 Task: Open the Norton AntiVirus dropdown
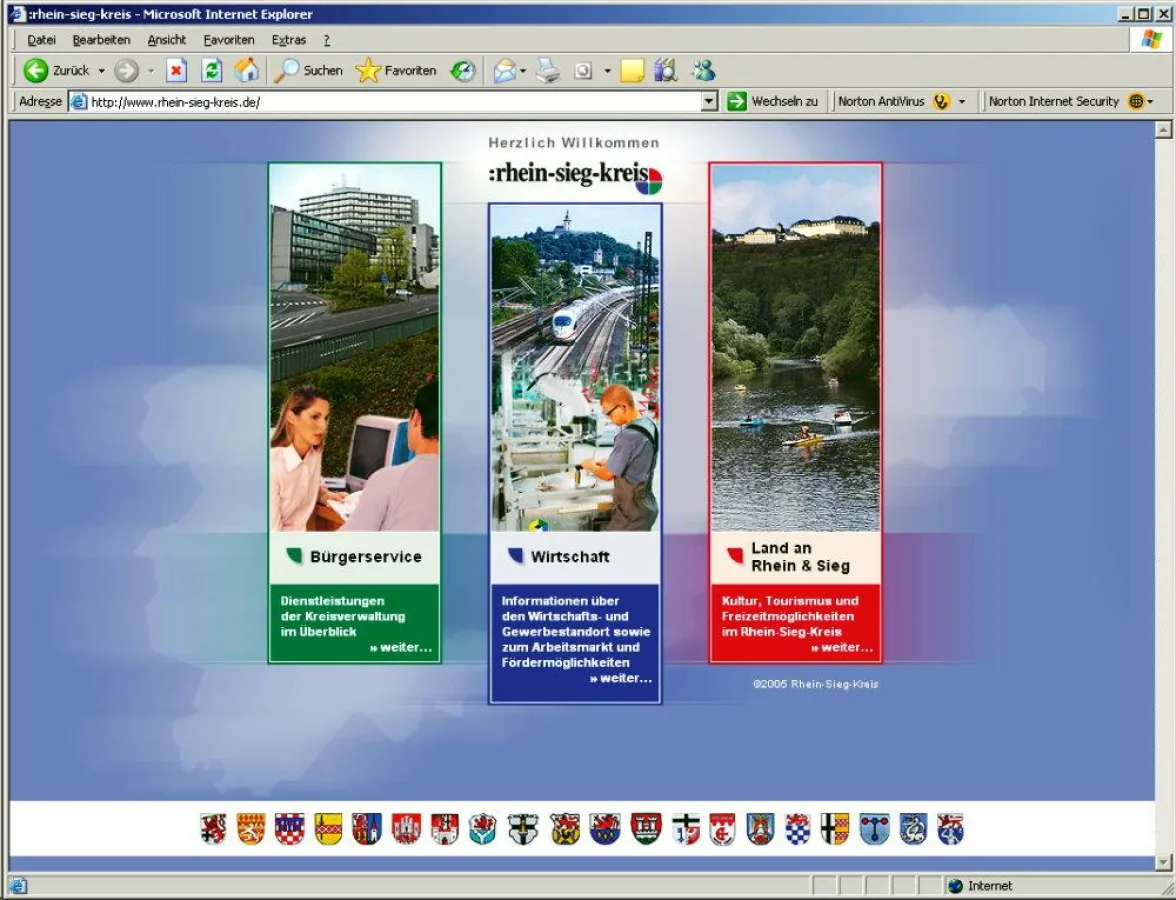(x=962, y=101)
